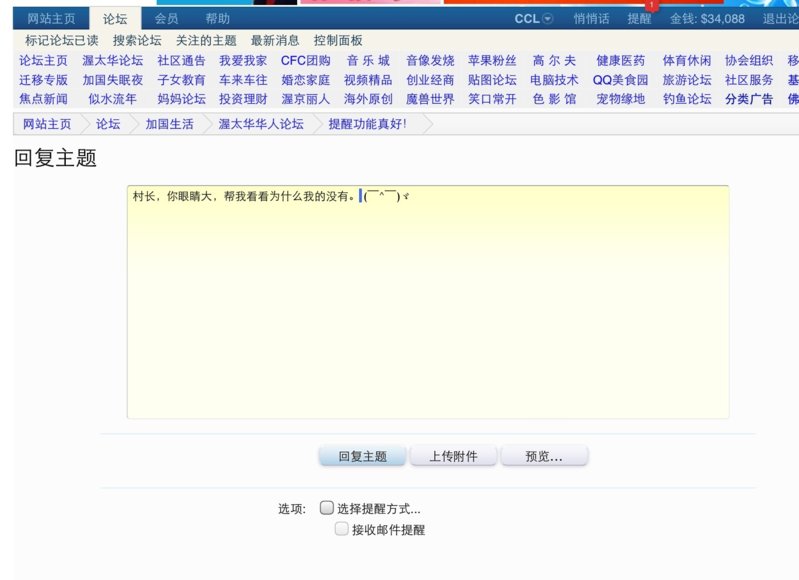Open the 社区通告 link
Screen dimensions: 799x580
click(181, 61)
